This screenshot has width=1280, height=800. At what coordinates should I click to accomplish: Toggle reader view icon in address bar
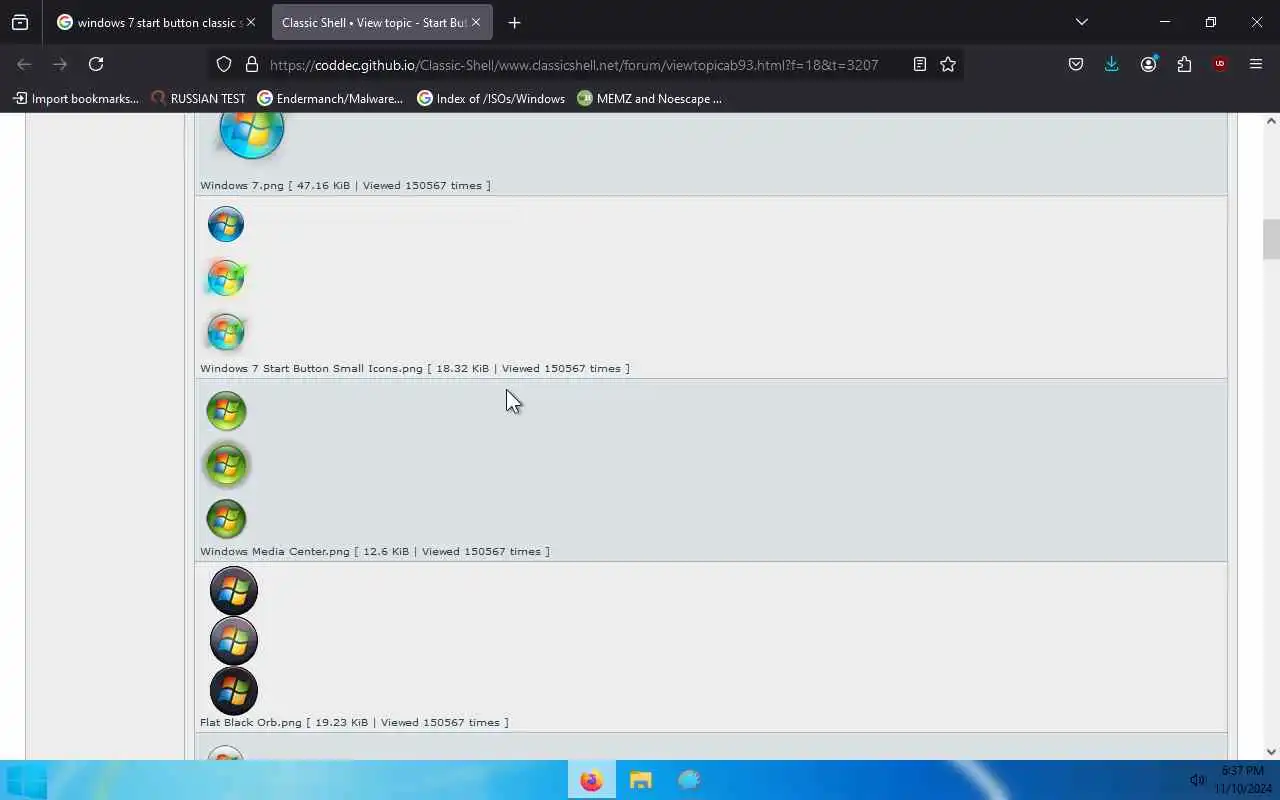tap(920, 64)
